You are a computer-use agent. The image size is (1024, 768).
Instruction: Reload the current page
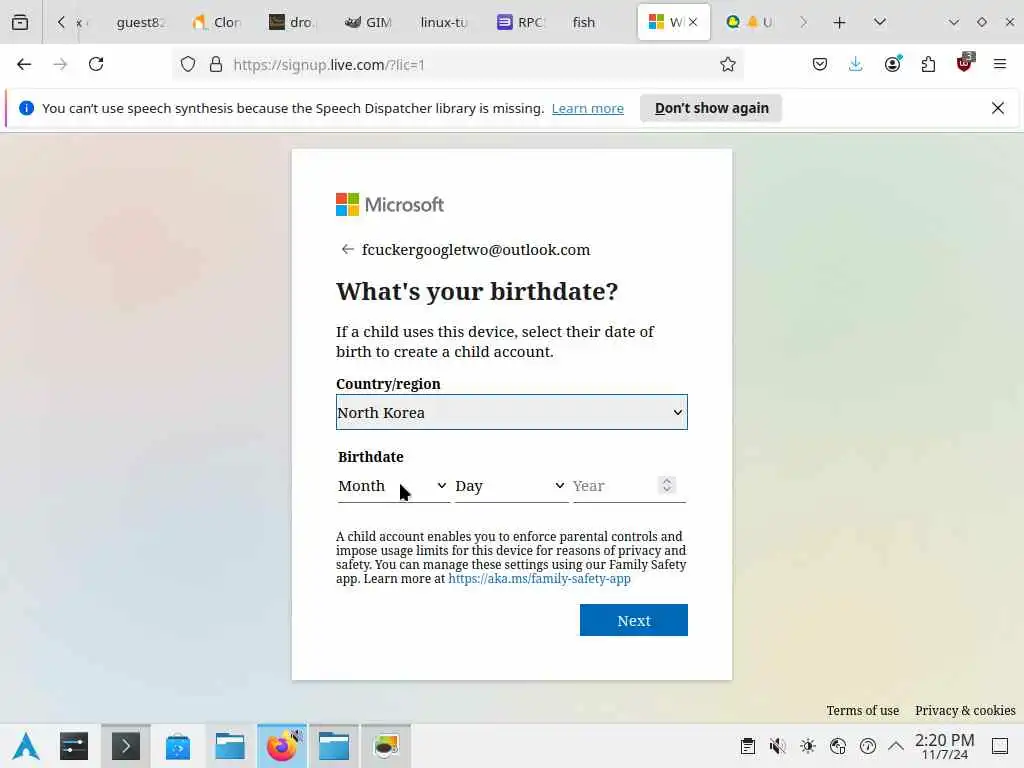point(96,64)
